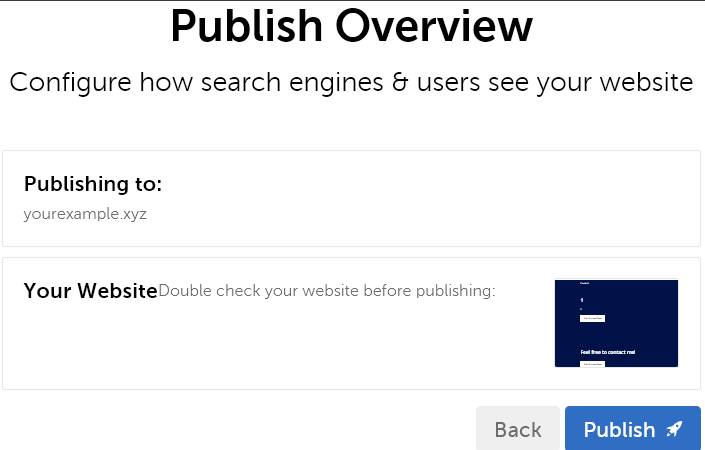705x450 pixels.
Task: Open the website preview thumbnail
Action: tap(616, 323)
